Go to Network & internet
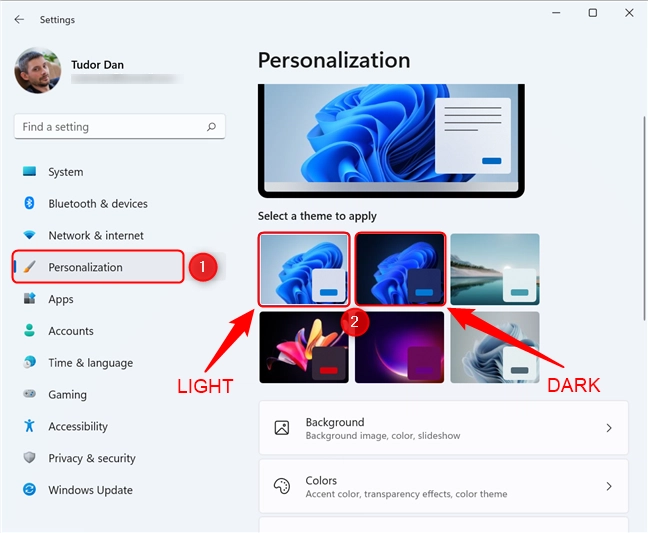 [x=96, y=236]
